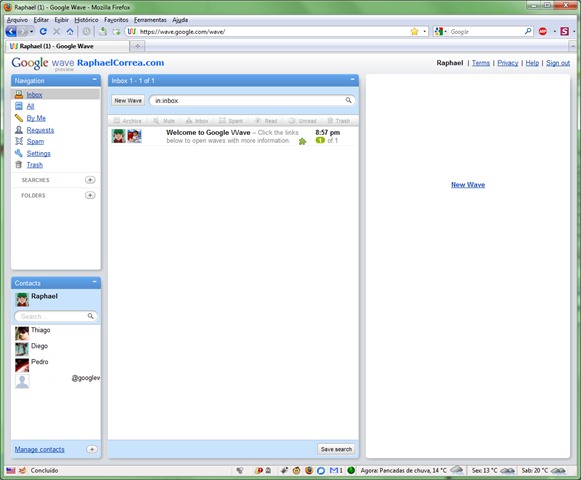Open back/forward history dropdown arrow
581x480 pixels.
pyautogui.click(x=31, y=32)
